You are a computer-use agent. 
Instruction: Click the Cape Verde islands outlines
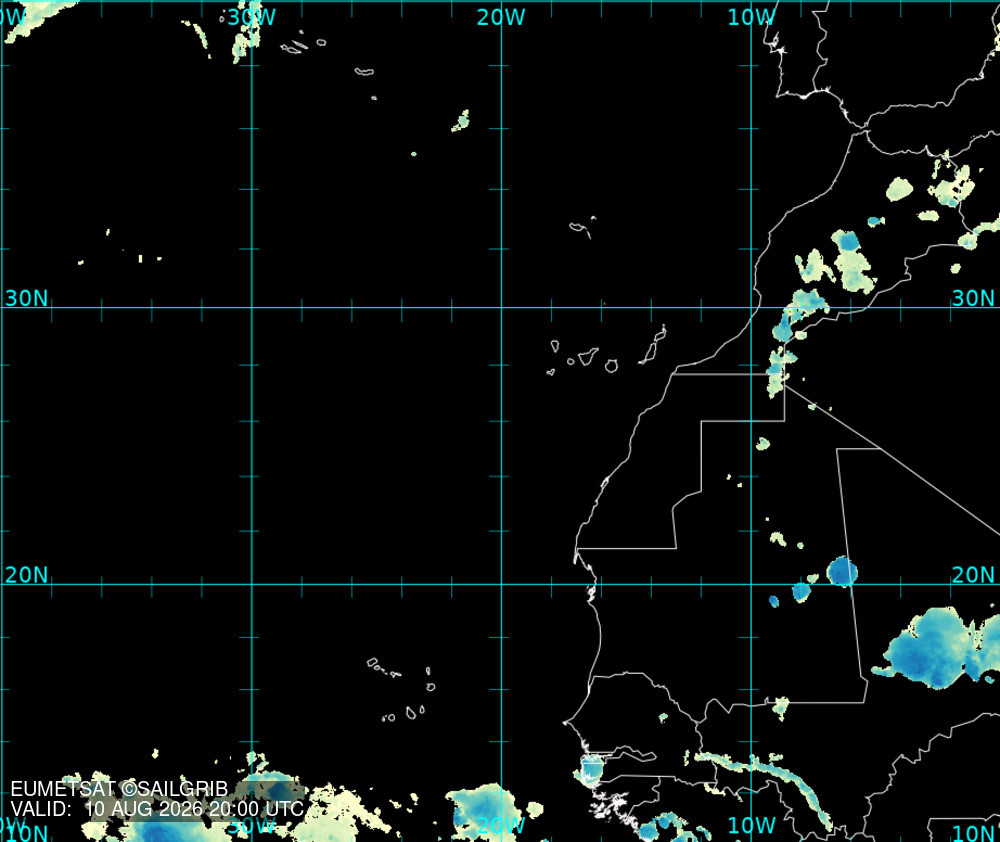coord(401,690)
